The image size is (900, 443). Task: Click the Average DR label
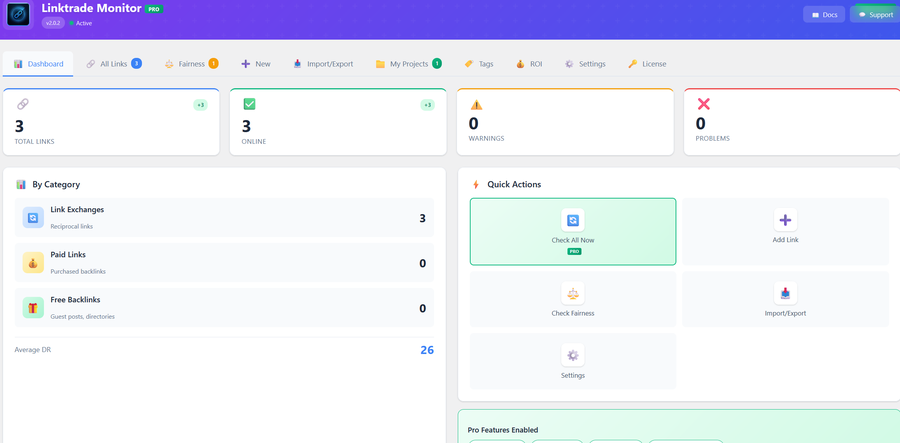click(x=33, y=349)
